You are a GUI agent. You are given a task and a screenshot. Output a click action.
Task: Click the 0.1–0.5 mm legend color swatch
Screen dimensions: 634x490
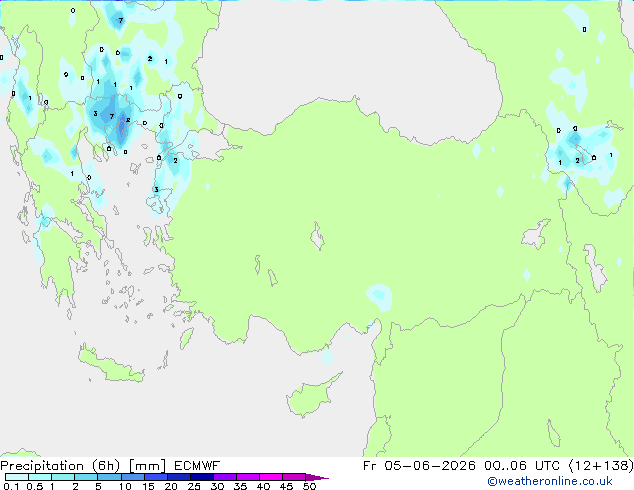click(x=17, y=477)
